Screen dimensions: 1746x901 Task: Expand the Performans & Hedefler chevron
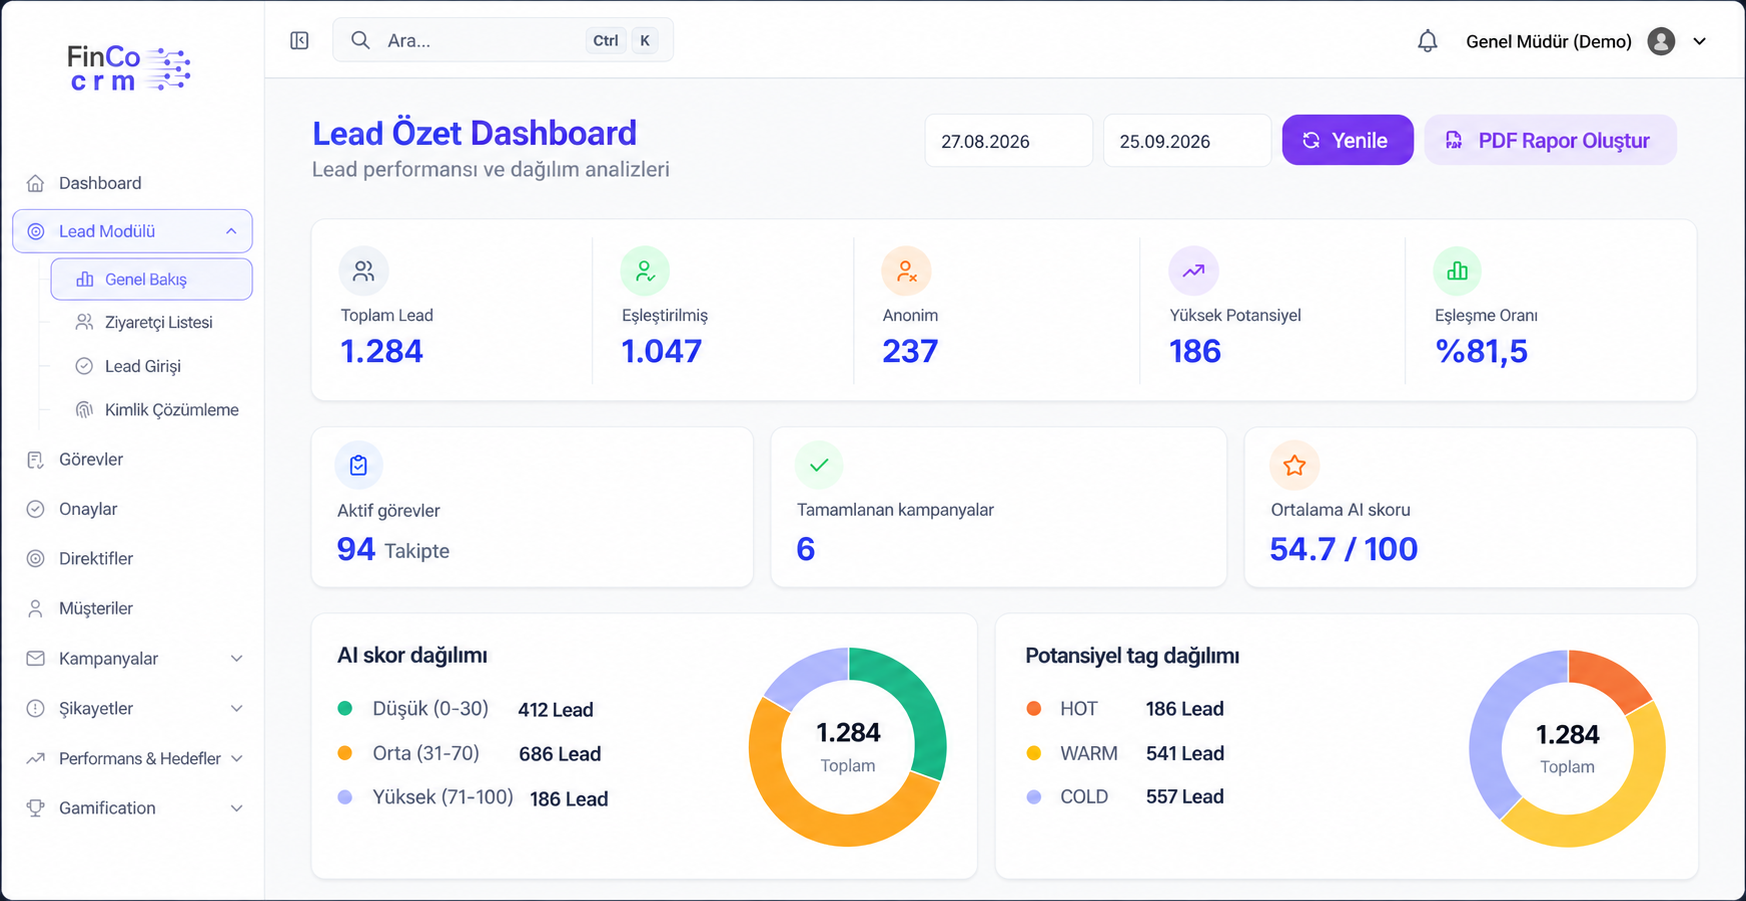tap(237, 758)
